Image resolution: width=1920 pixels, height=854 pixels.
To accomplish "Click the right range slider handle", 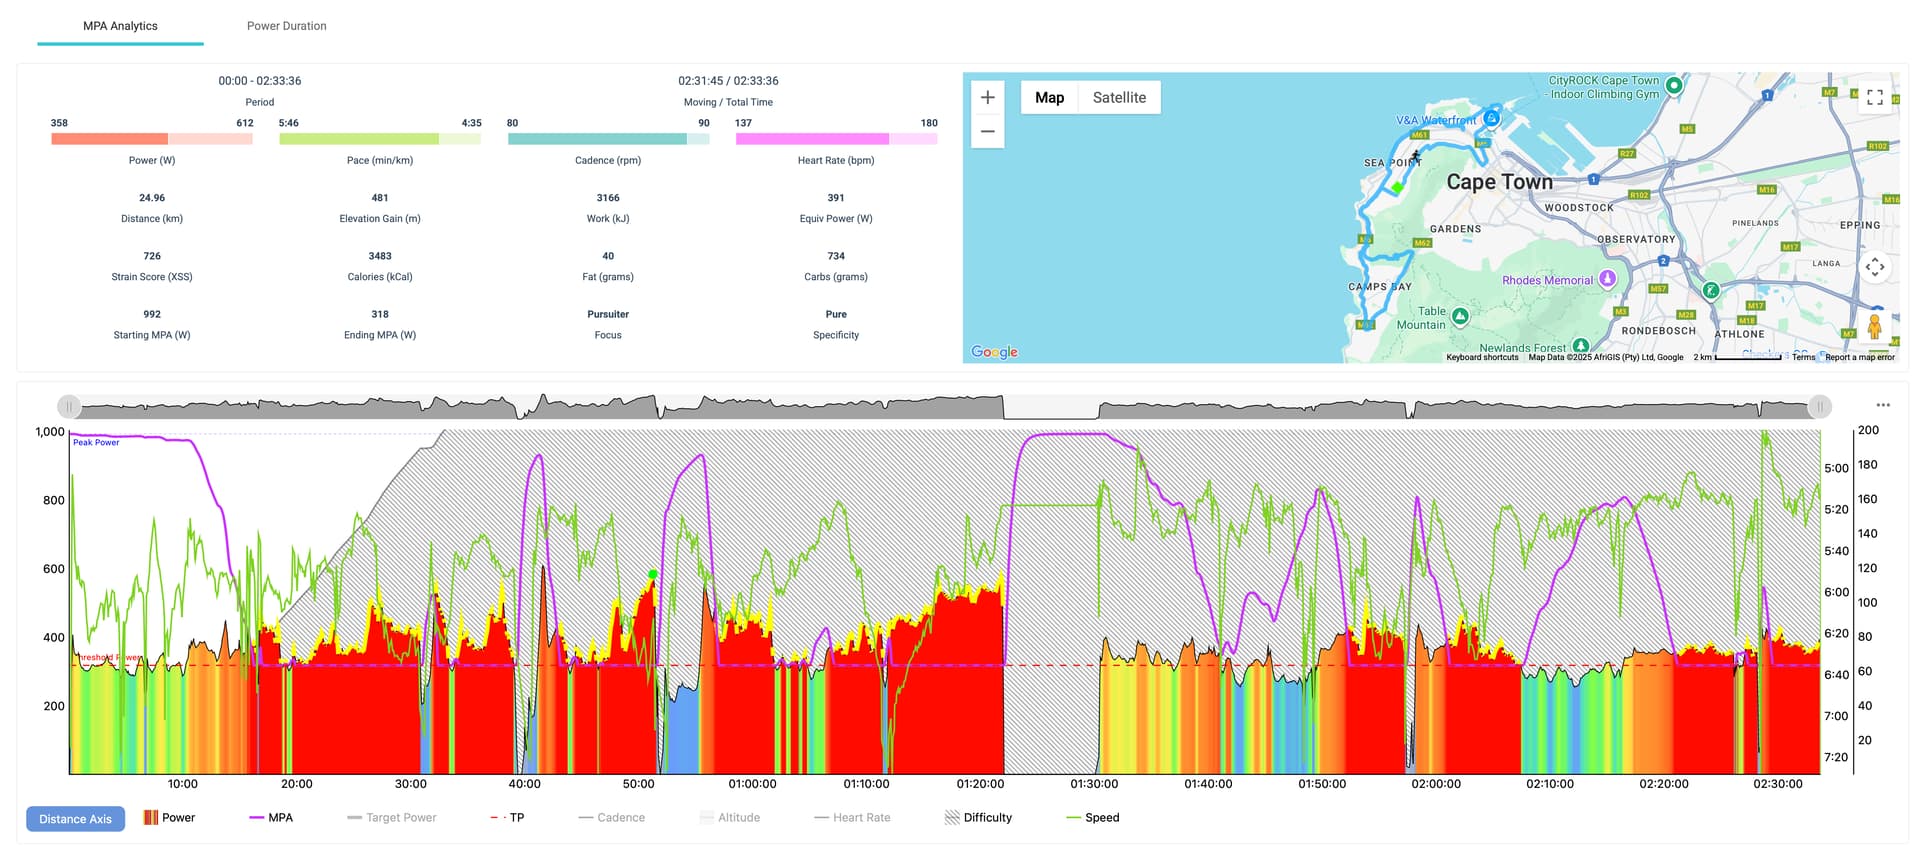I will pyautogui.click(x=1820, y=406).
